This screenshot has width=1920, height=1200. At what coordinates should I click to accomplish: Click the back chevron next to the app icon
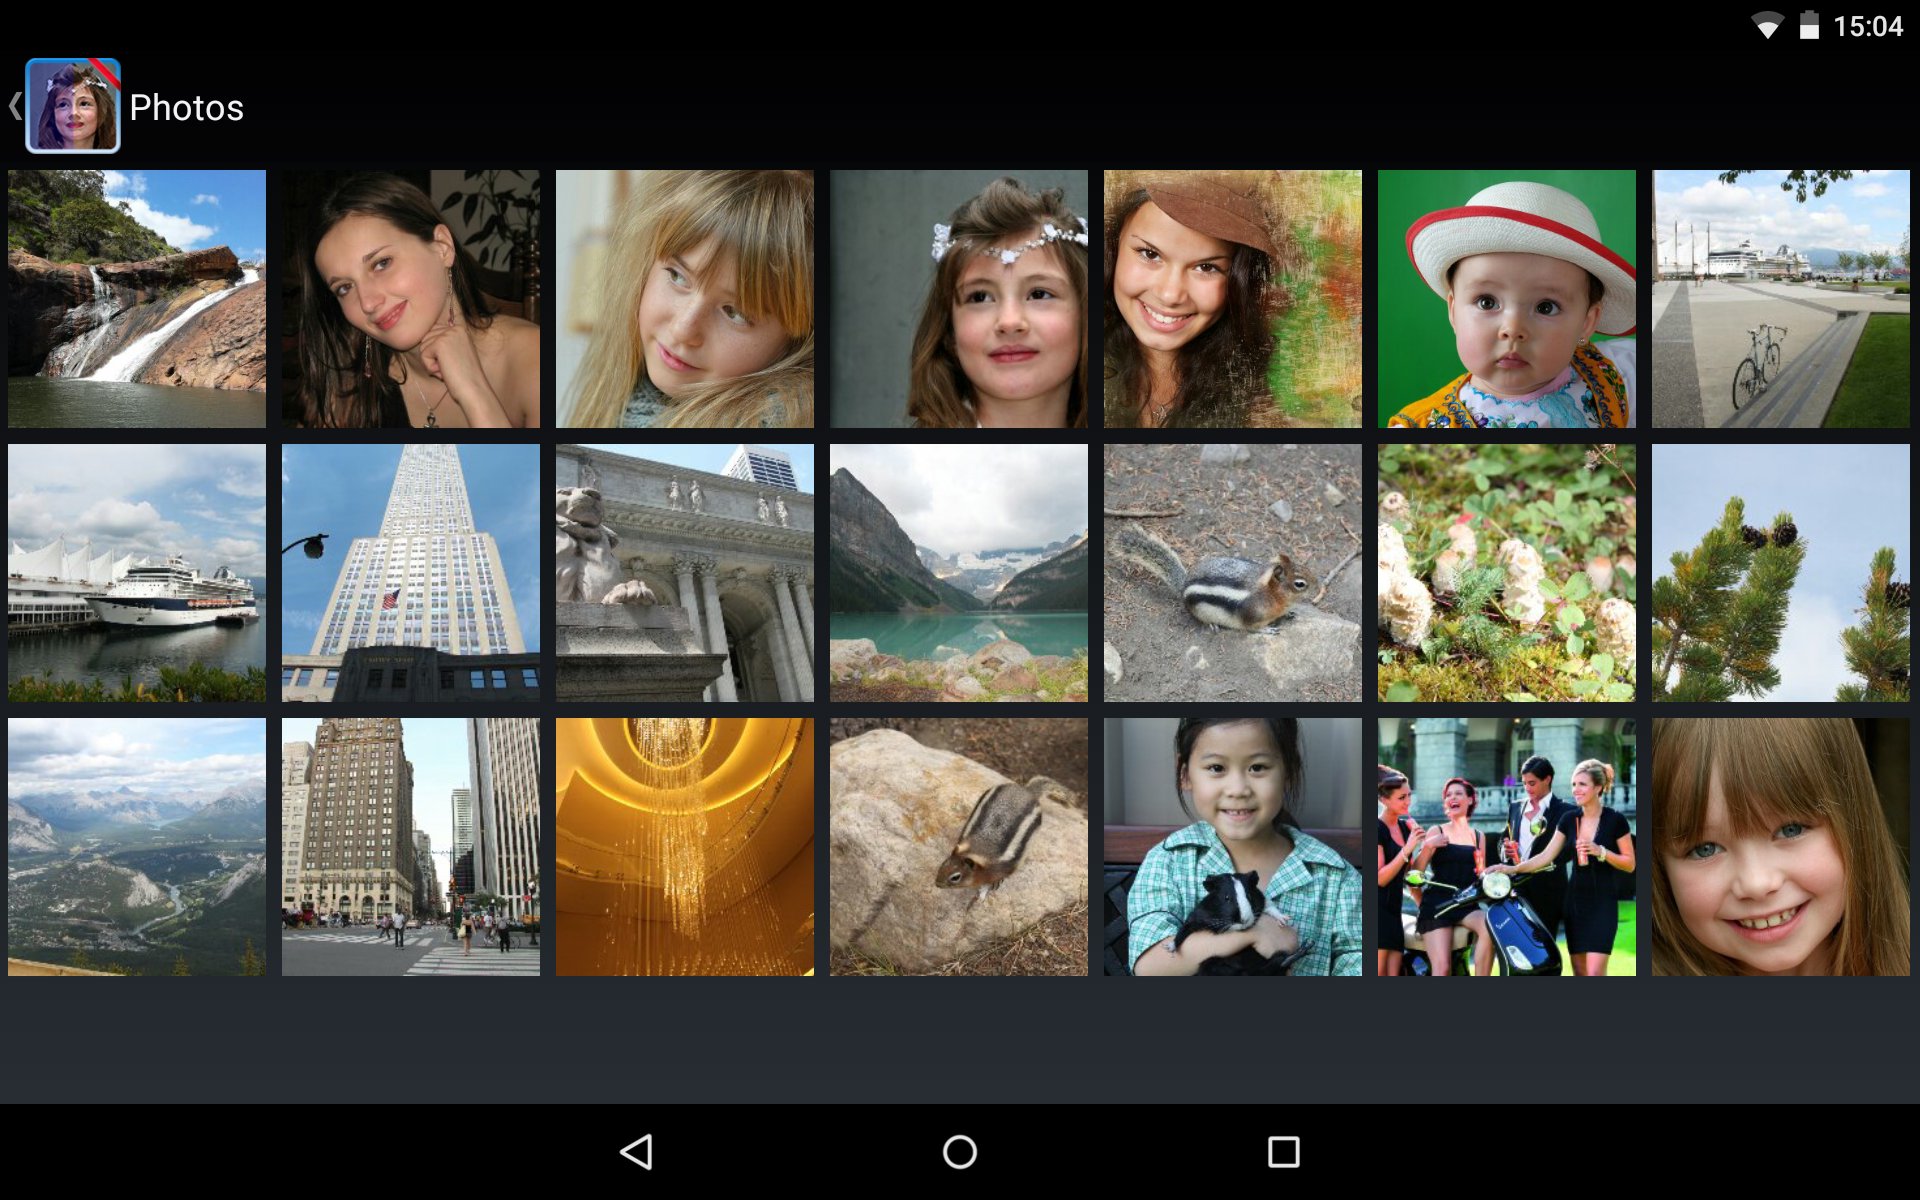click(14, 106)
